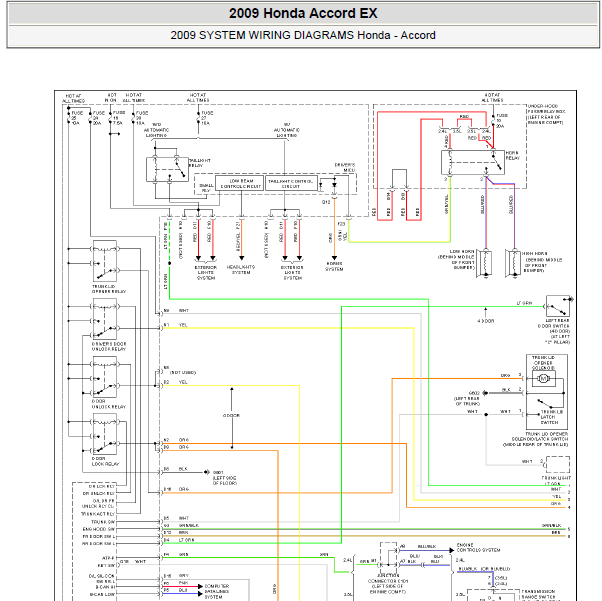Click the '(NOT USED)' label beside the YEL wire

[x=183, y=373]
